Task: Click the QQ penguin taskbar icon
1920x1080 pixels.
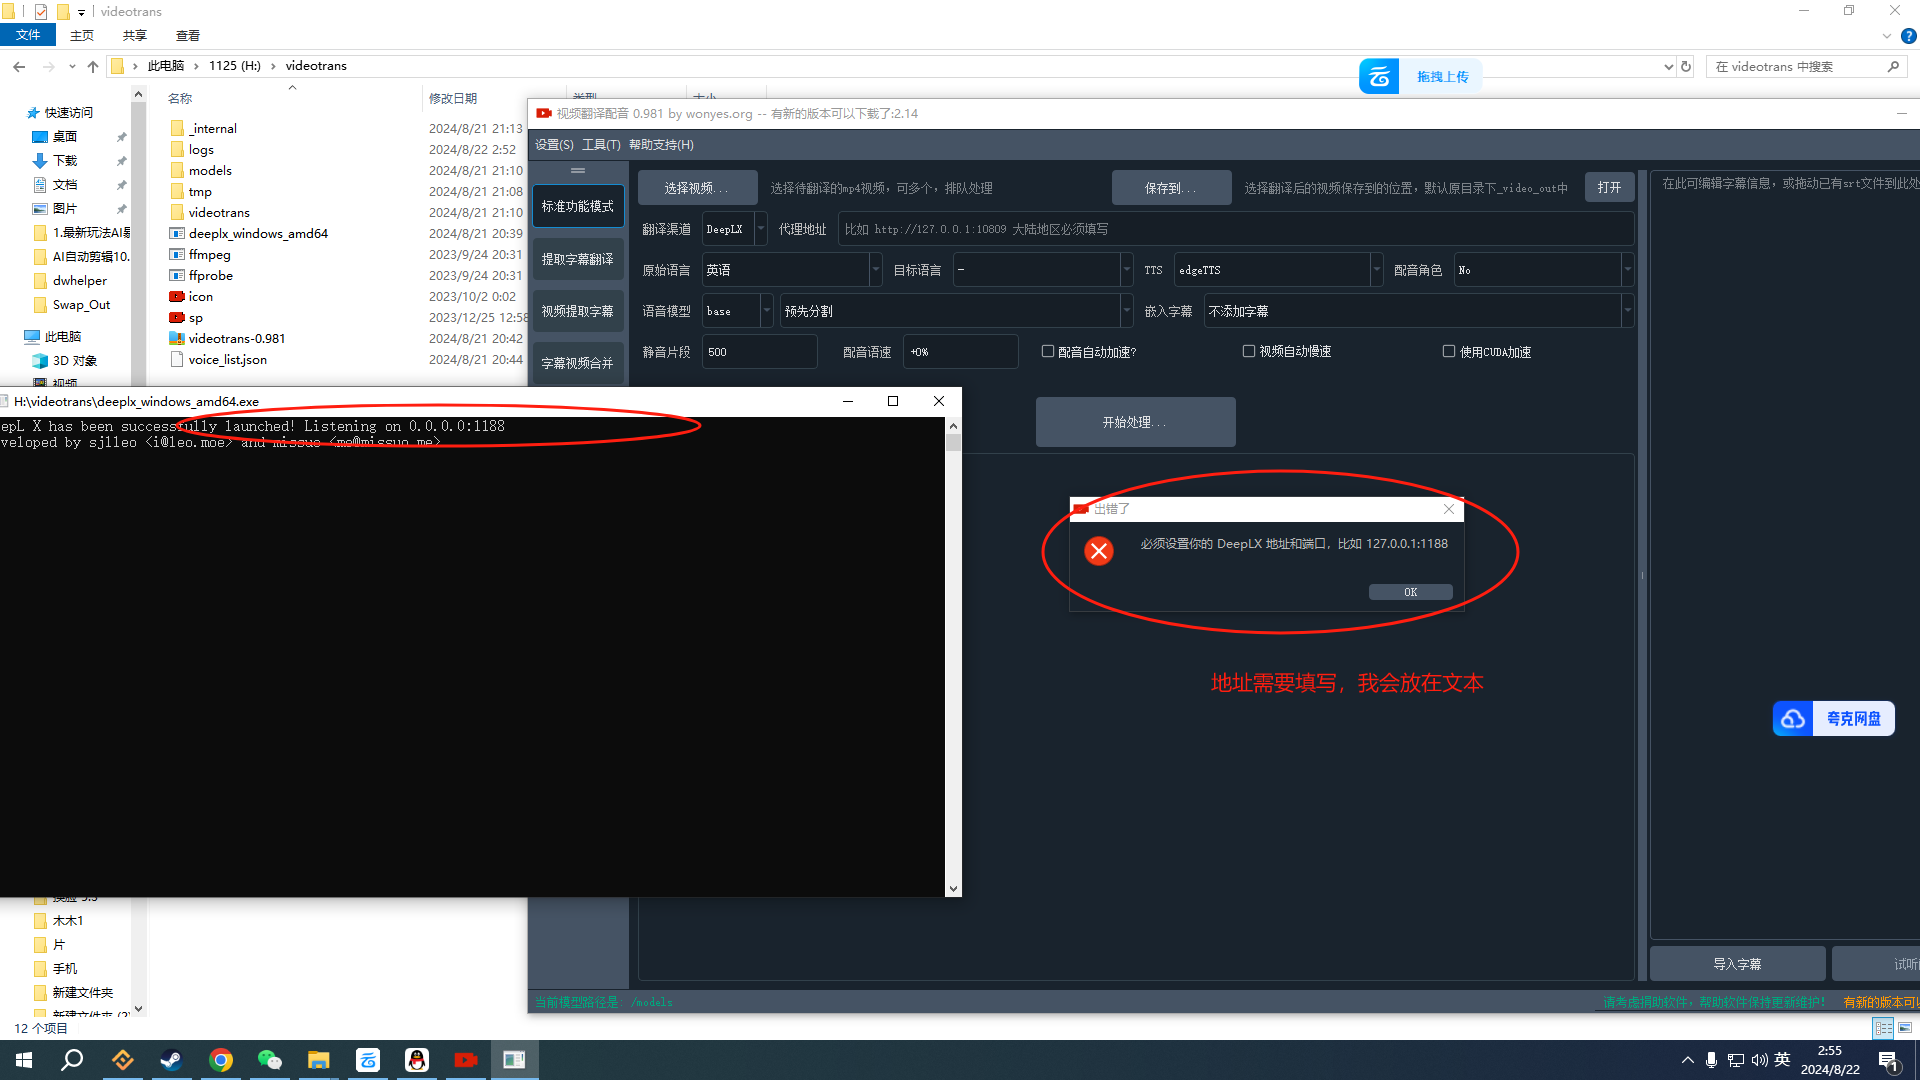Action: pos(416,1060)
